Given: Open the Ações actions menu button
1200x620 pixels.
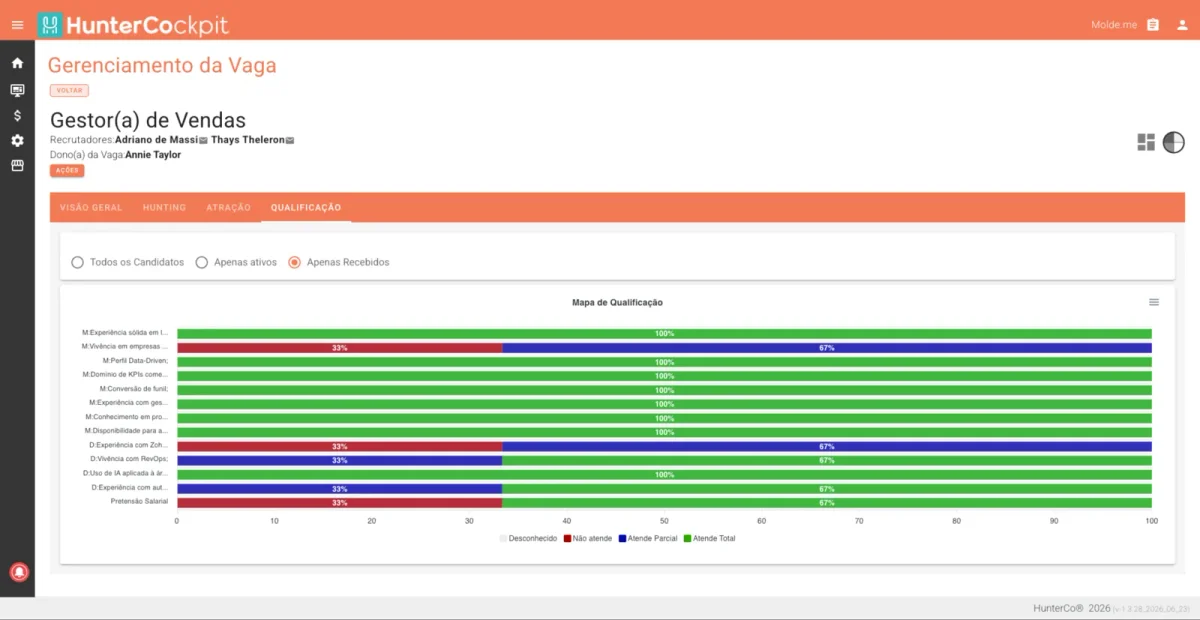Looking at the screenshot, I should (x=67, y=171).
